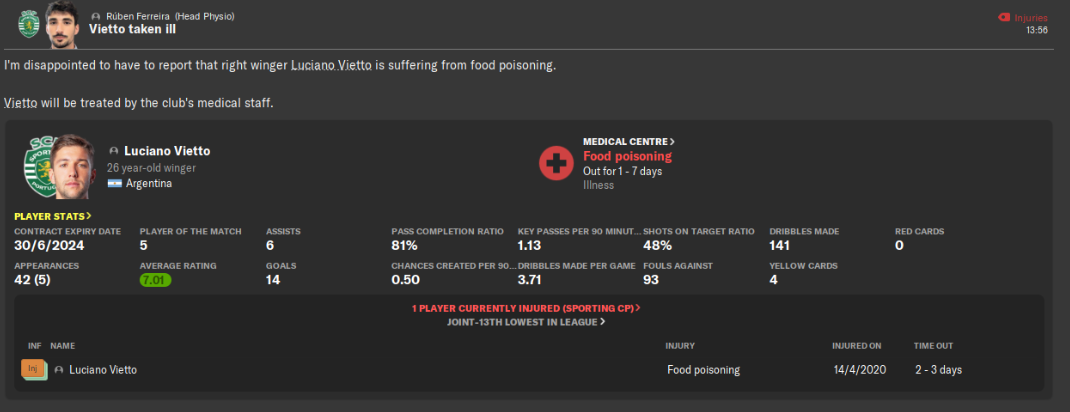Screen dimensions: 1070x412
Task: Click the Injuries category label
Action: coord(1030,18)
